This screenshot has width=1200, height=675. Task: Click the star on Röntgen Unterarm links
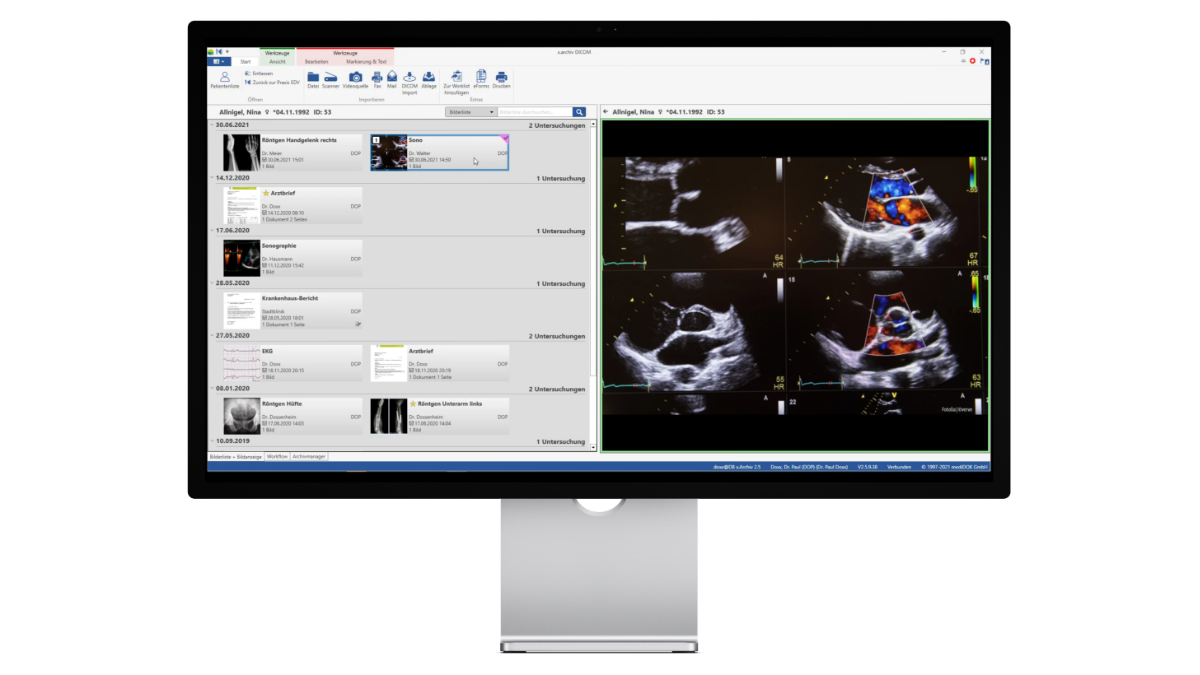pyautogui.click(x=413, y=403)
